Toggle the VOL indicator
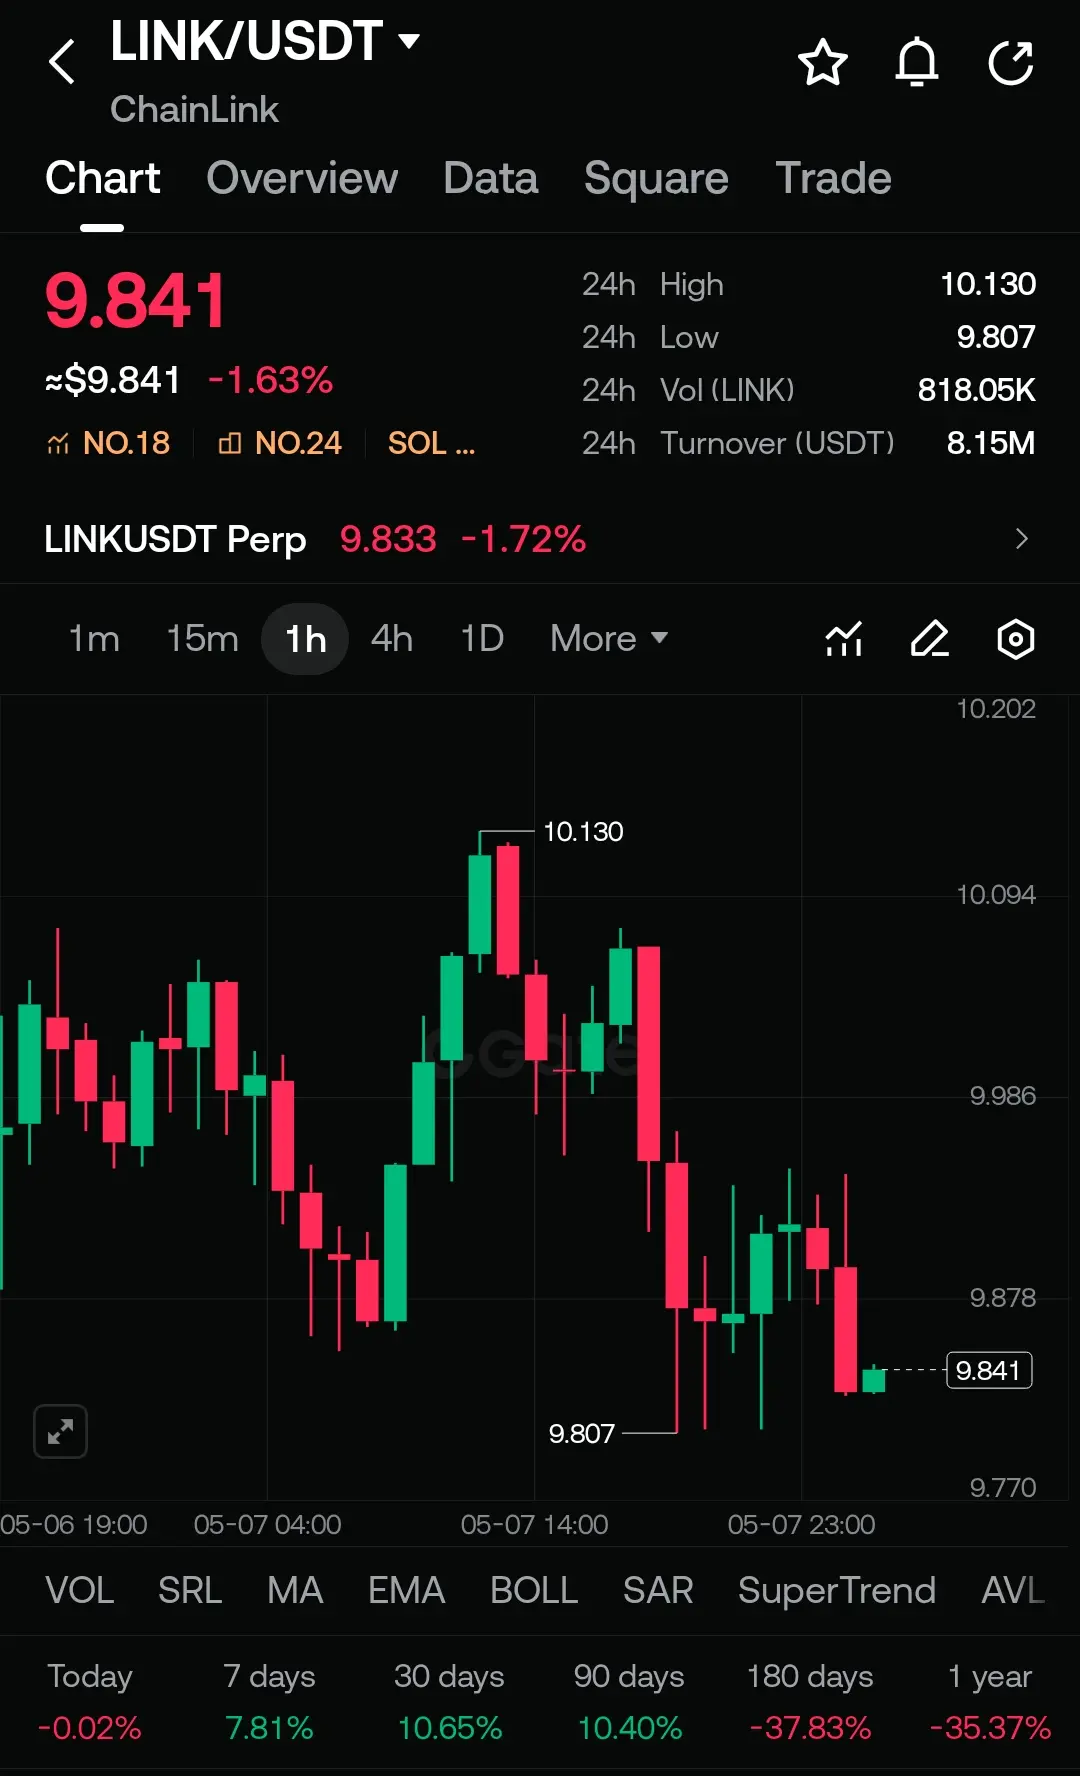Viewport: 1080px width, 1776px height. coord(80,1590)
